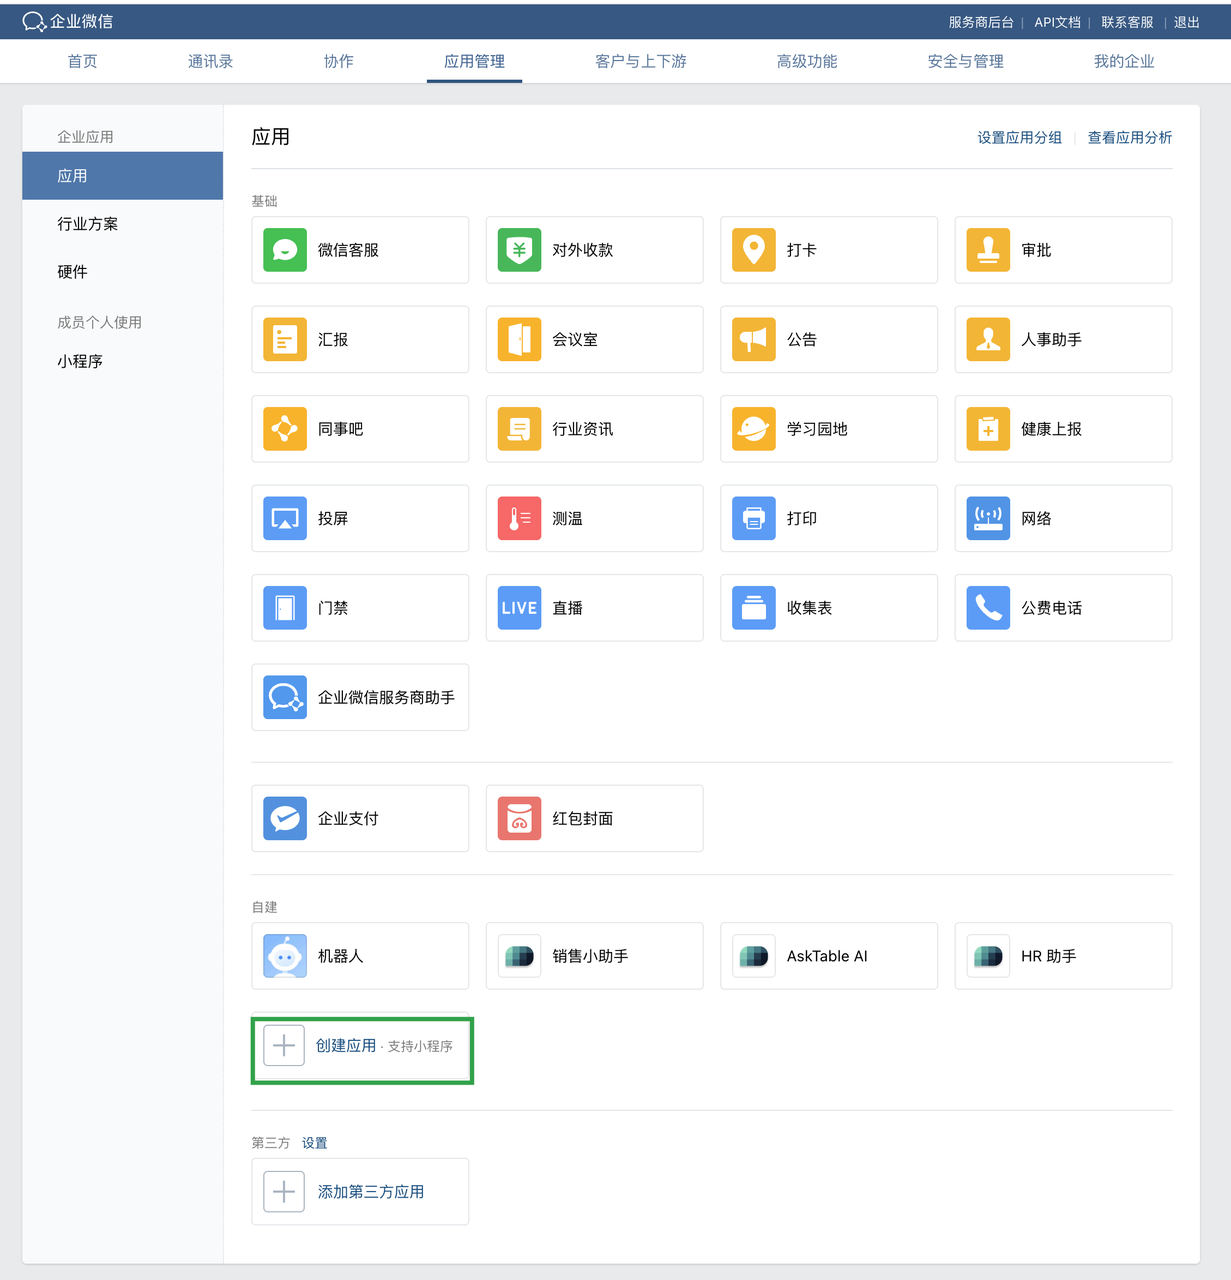The image size is (1231, 1280).
Task: Click the 企业微信 logo in header
Action: click(x=68, y=21)
